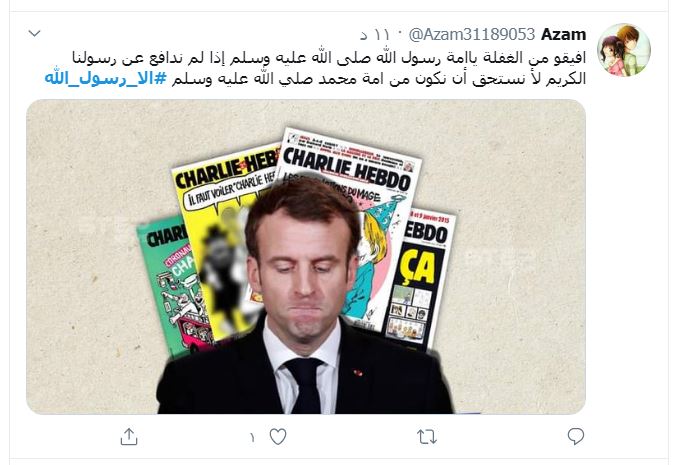
Task: Open the attached tweet image
Action: tap(306, 257)
